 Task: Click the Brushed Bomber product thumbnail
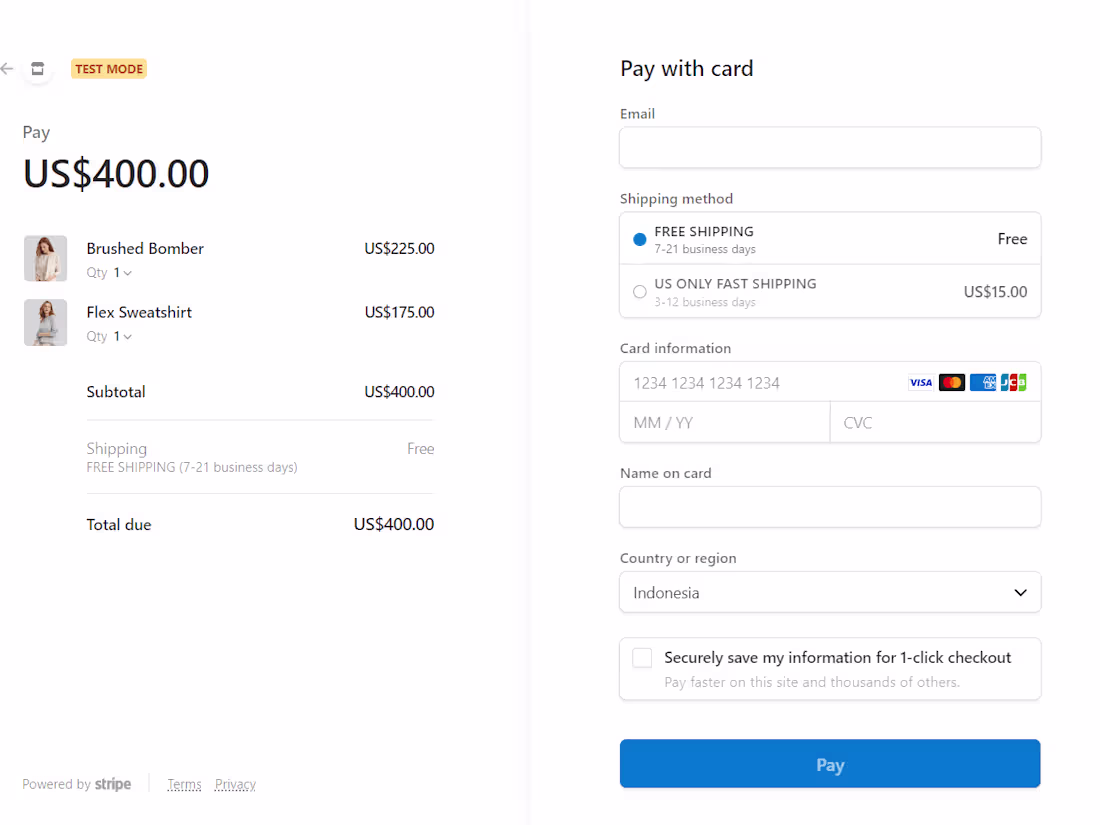(x=45, y=258)
